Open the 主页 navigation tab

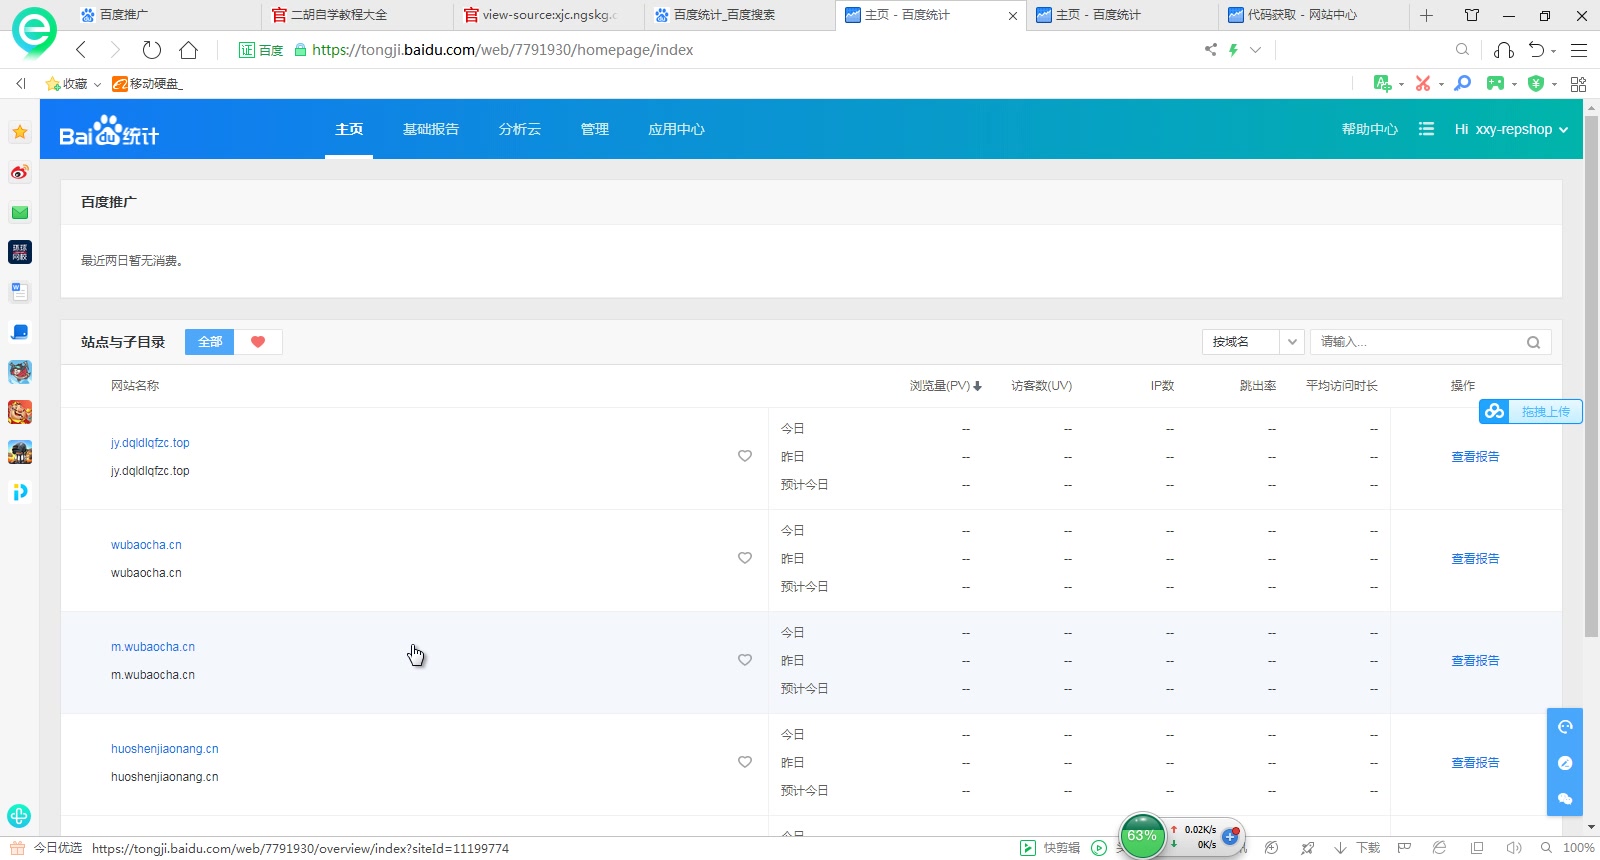pyautogui.click(x=349, y=129)
